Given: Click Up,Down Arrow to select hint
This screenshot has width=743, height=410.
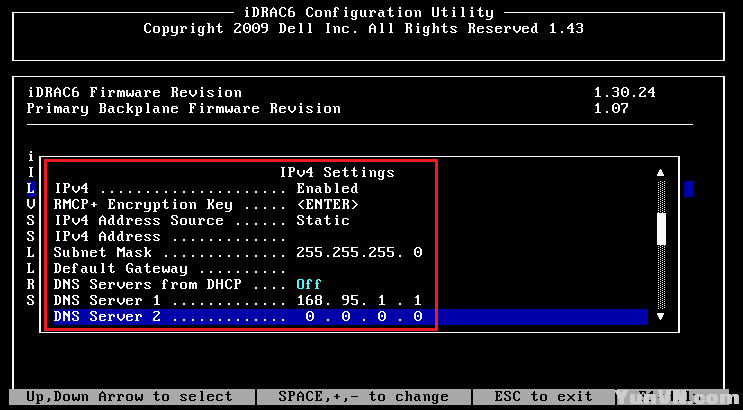Looking at the screenshot, I should coord(129,396).
